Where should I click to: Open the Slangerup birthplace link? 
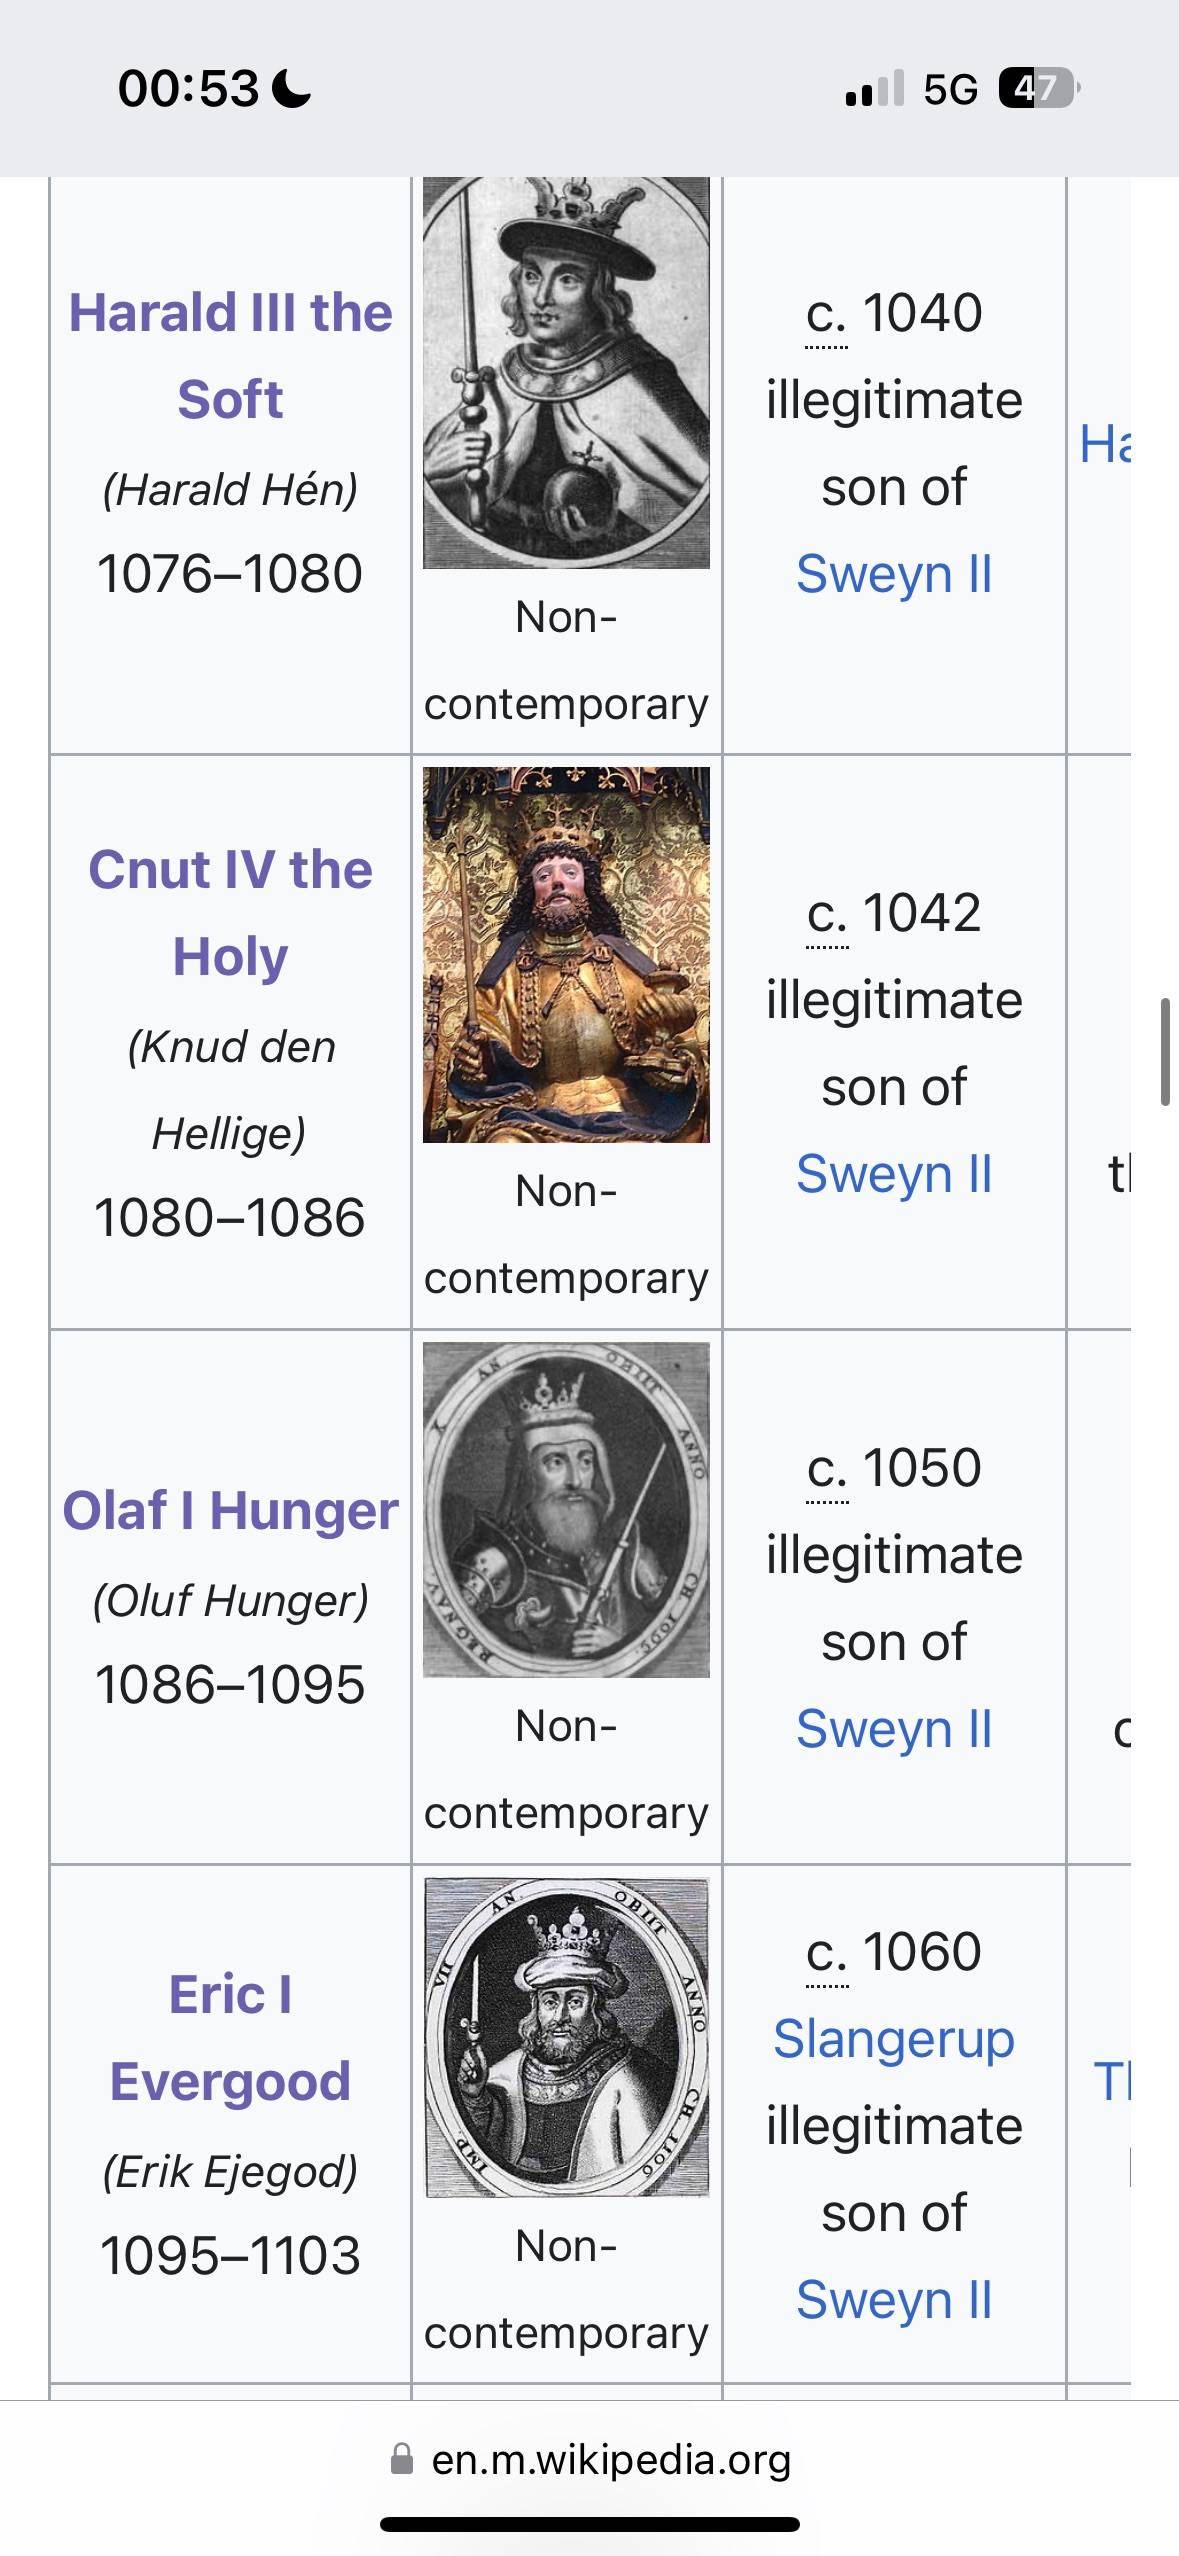(x=894, y=2039)
